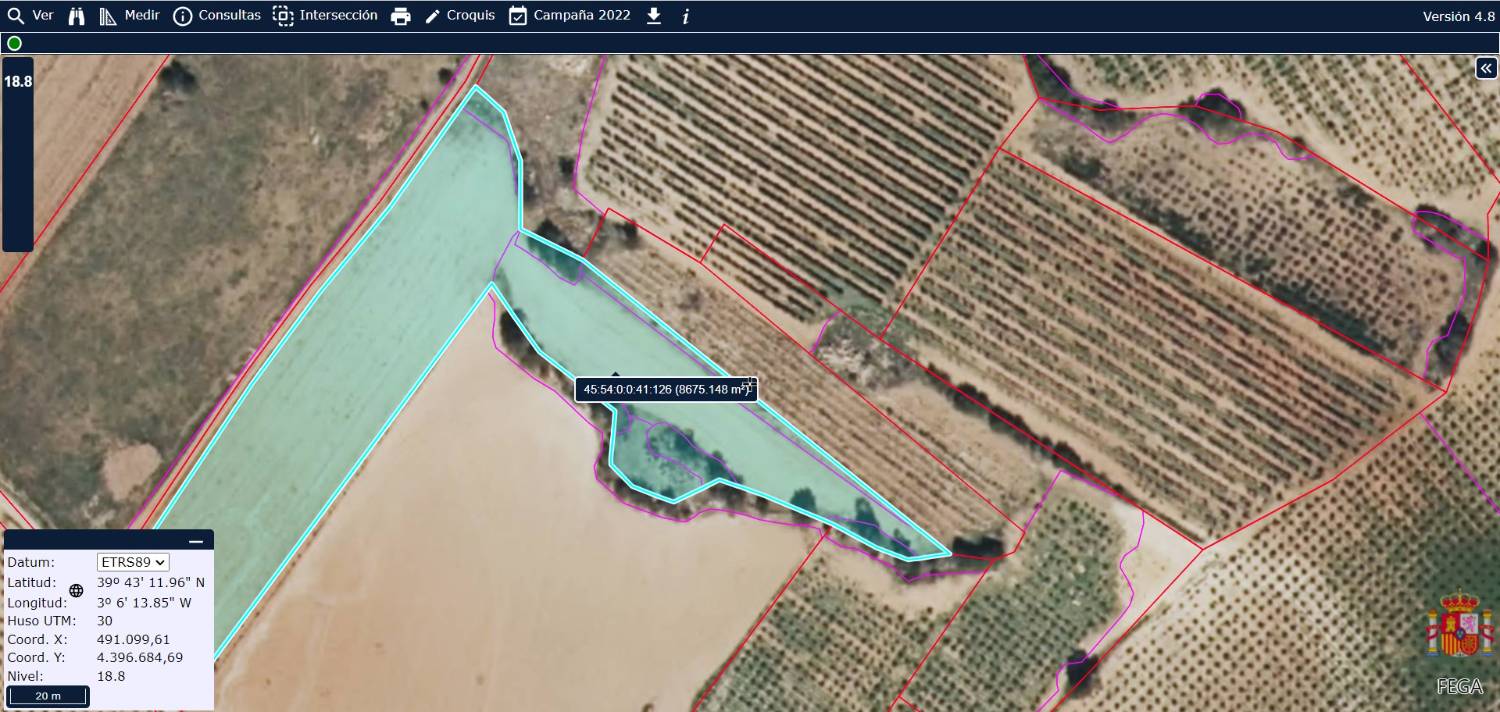Click the binoculars search icon
1500x712 pixels.
coord(77,16)
